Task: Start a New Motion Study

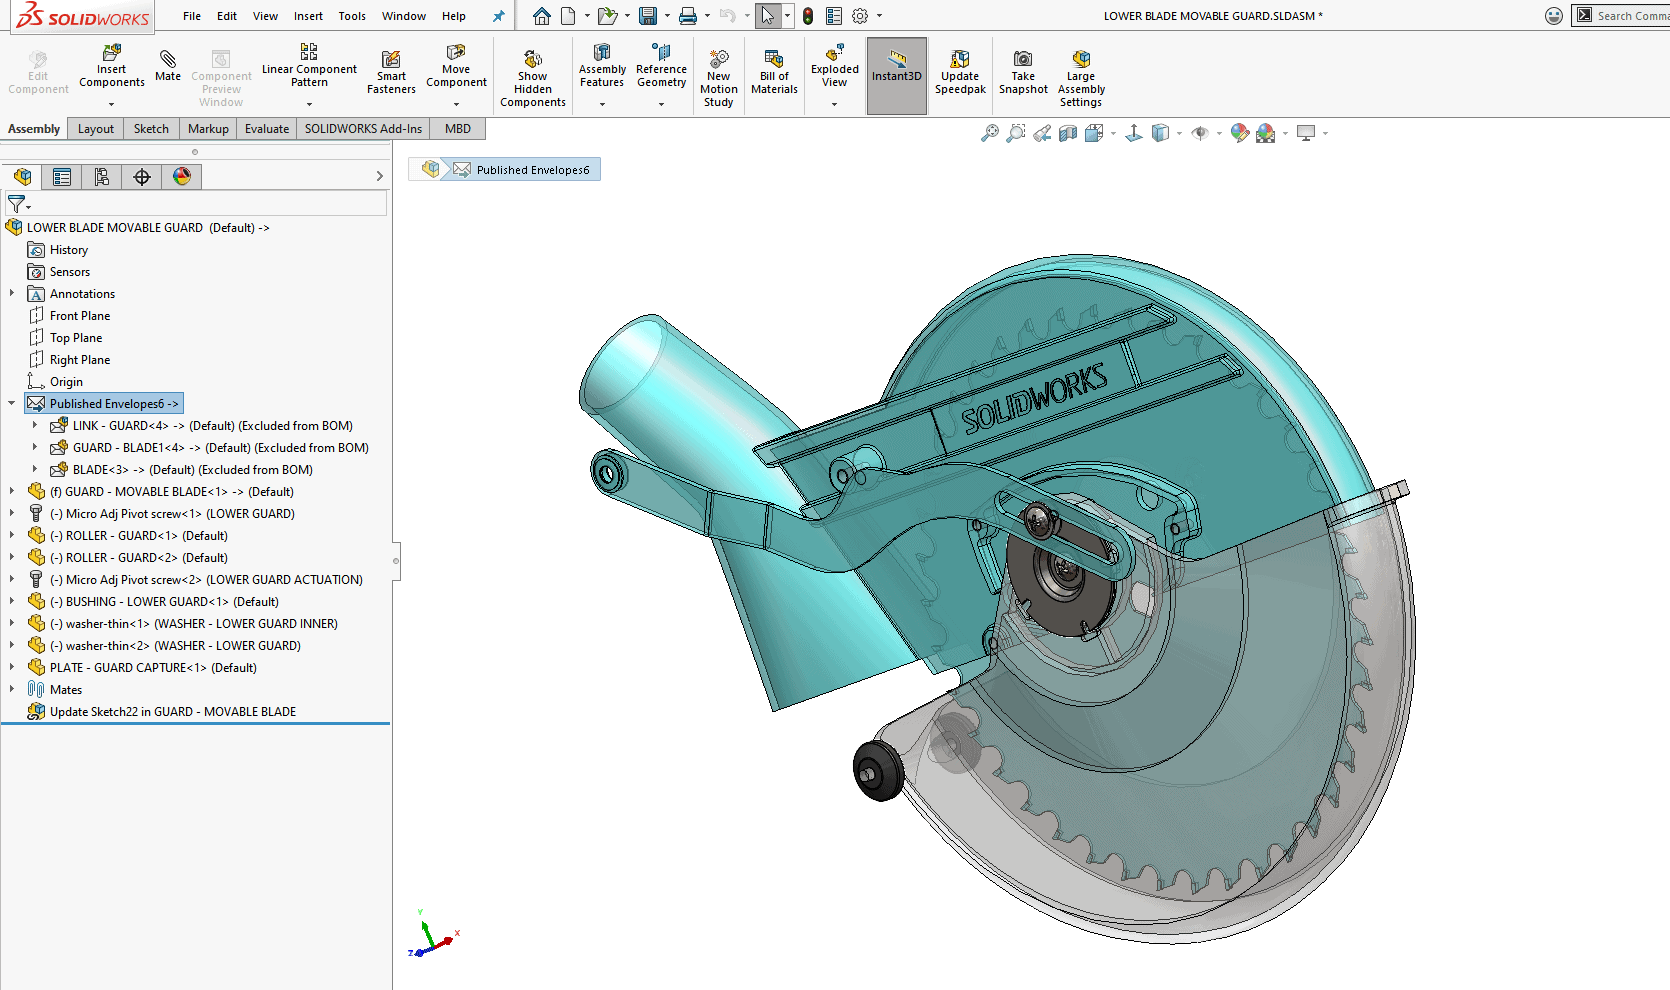Action: coord(719,78)
